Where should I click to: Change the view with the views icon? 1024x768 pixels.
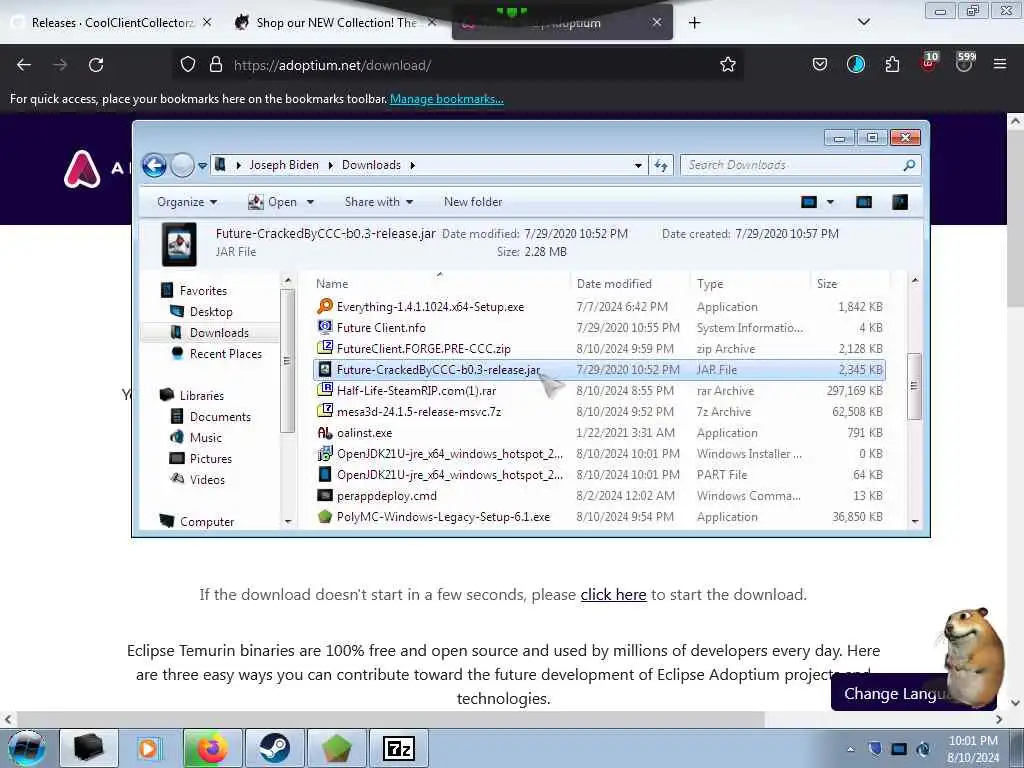click(x=808, y=202)
